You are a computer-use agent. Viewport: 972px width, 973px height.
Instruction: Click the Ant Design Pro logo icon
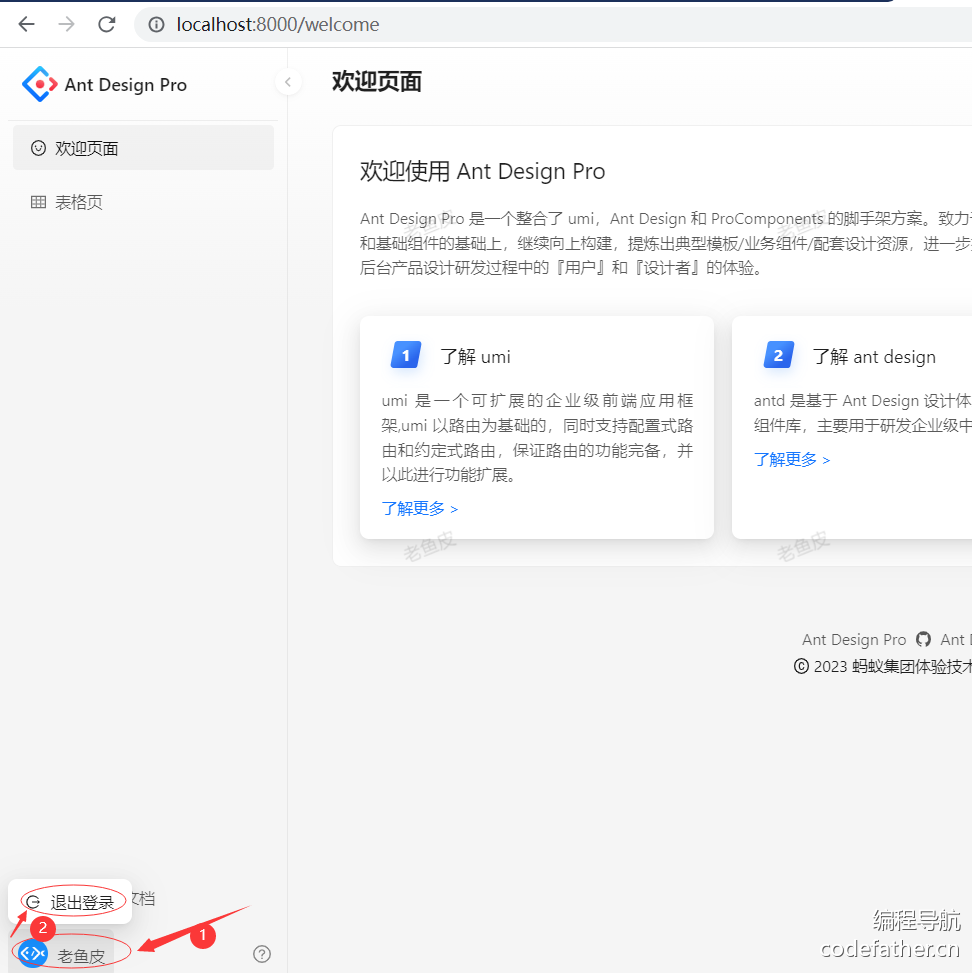coord(40,84)
